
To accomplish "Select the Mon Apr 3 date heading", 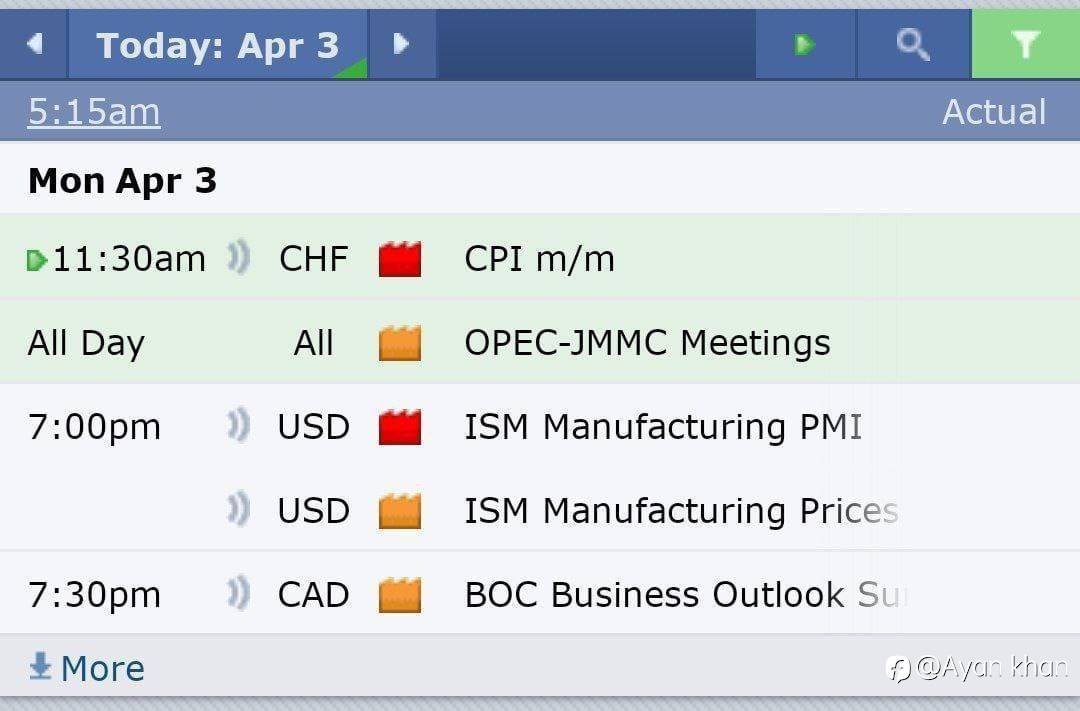I will [122, 181].
